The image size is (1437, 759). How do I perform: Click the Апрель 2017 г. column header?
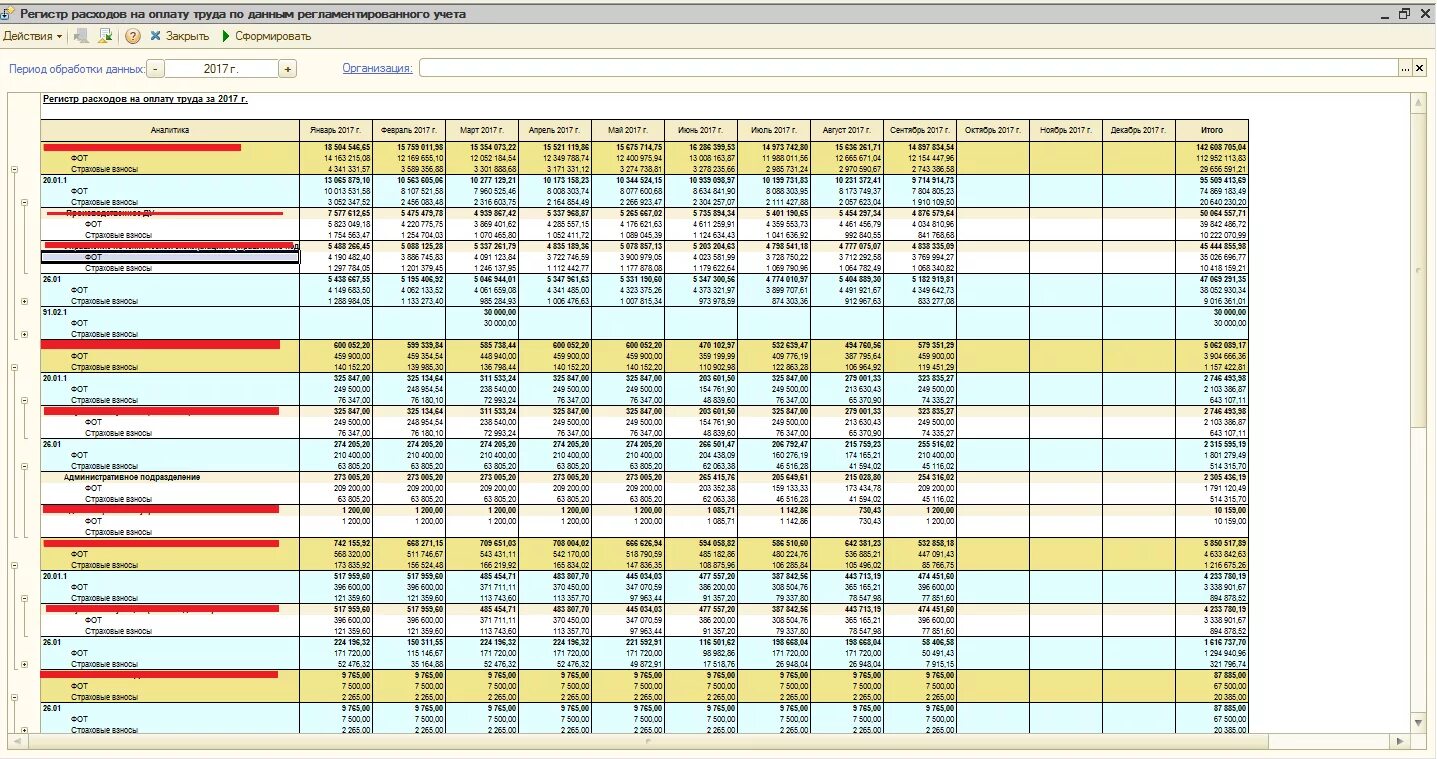[x=554, y=130]
